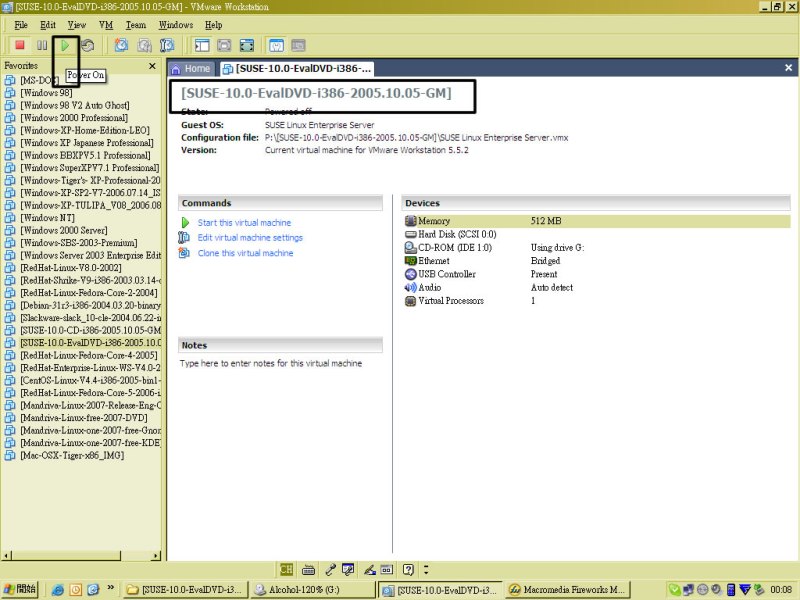This screenshot has height=600, width=800.
Task: Open the Help menu
Action: 214,25
